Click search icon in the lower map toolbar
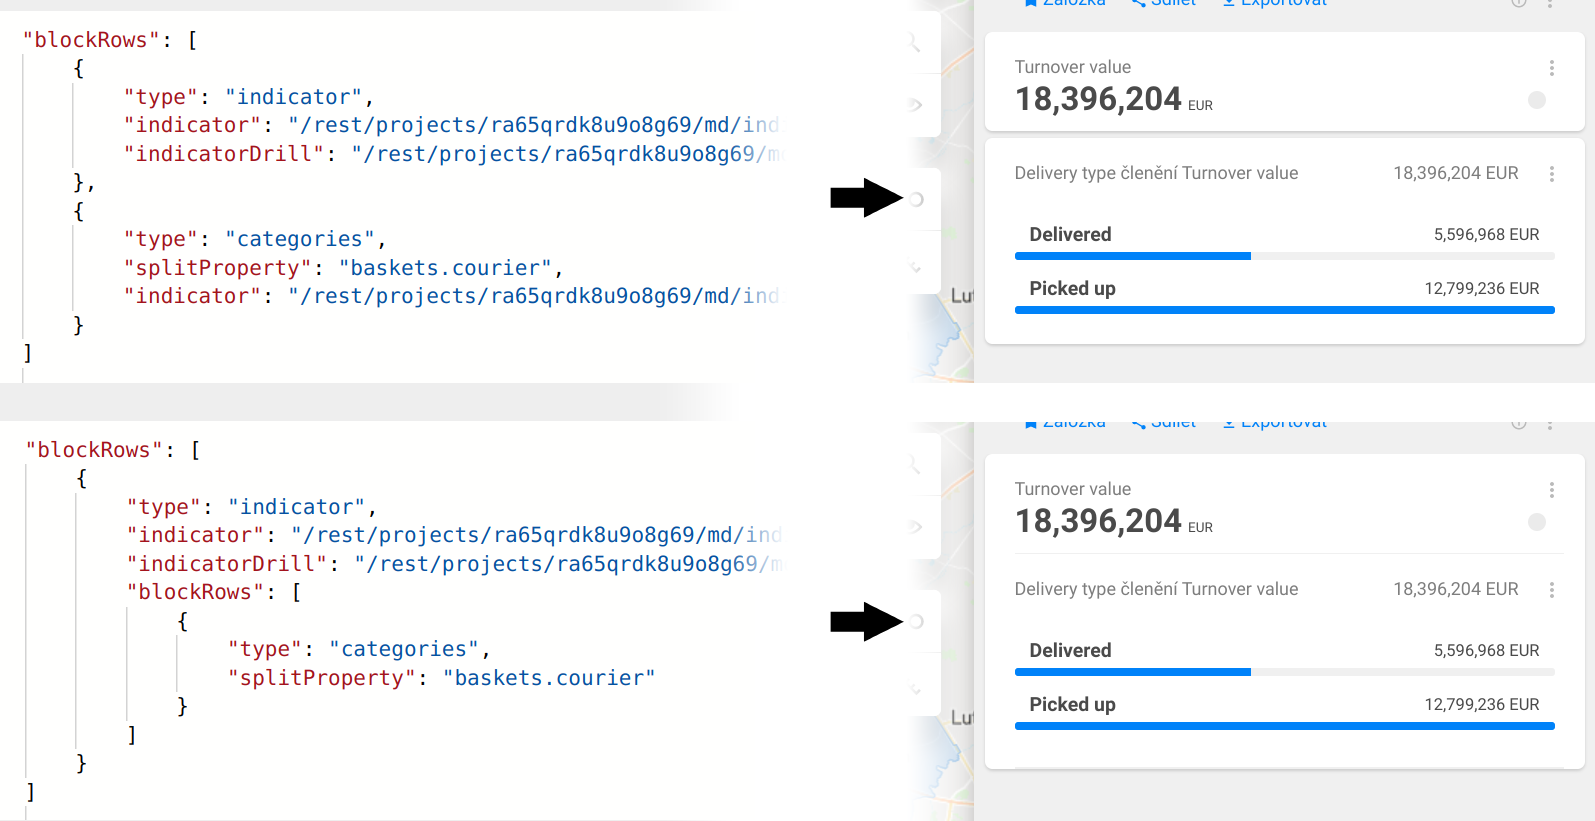This screenshot has width=1595, height=821. tap(913, 465)
